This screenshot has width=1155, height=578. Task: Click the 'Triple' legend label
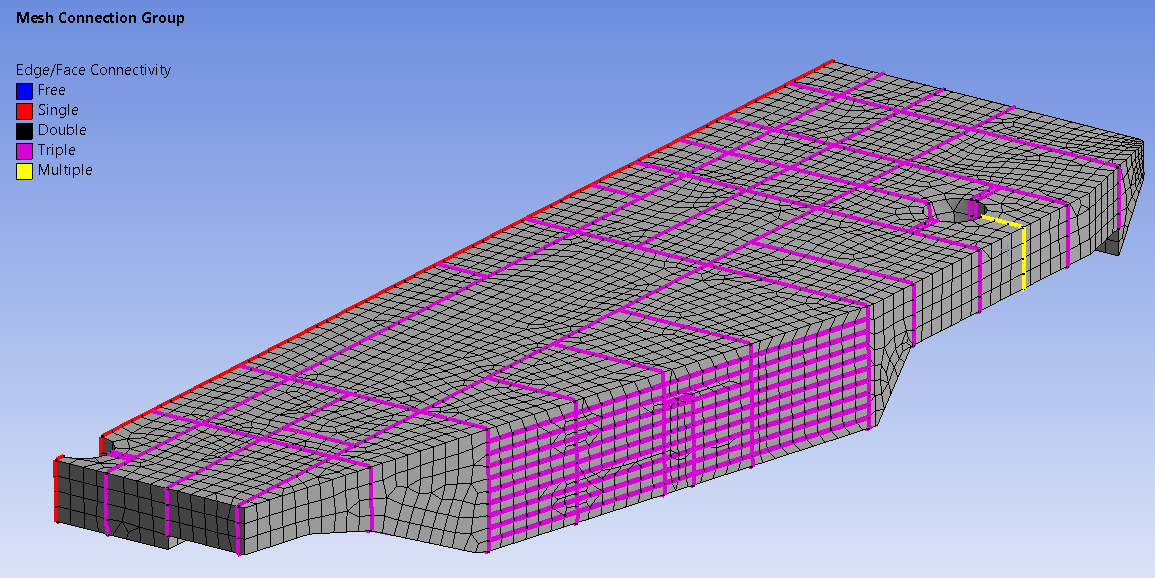[x=57, y=150]
